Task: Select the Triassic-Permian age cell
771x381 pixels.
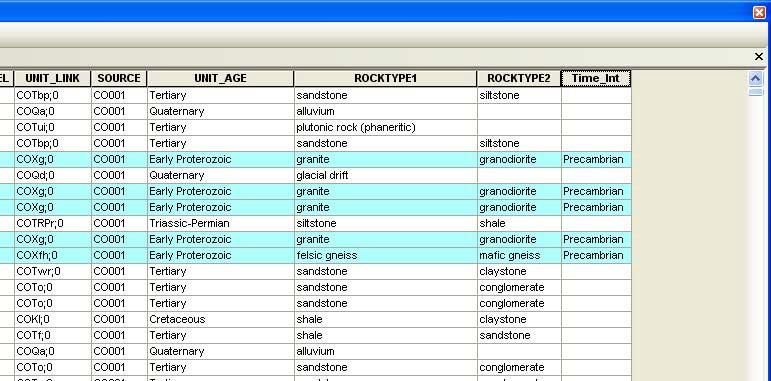Action: (x=220, y=223)
